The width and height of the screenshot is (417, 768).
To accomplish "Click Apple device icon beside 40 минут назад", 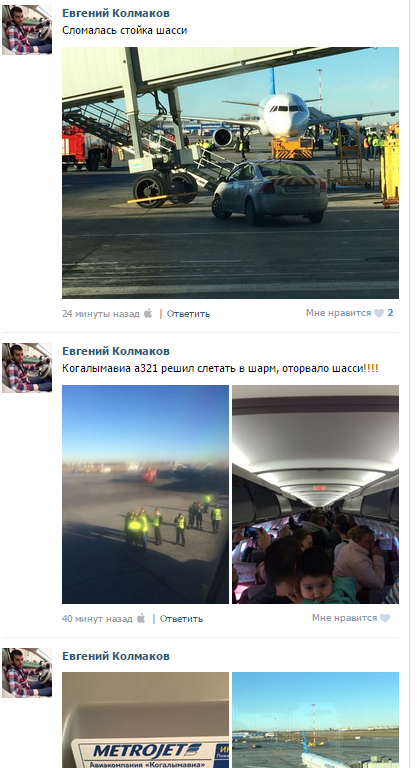I will pos(141,618).
